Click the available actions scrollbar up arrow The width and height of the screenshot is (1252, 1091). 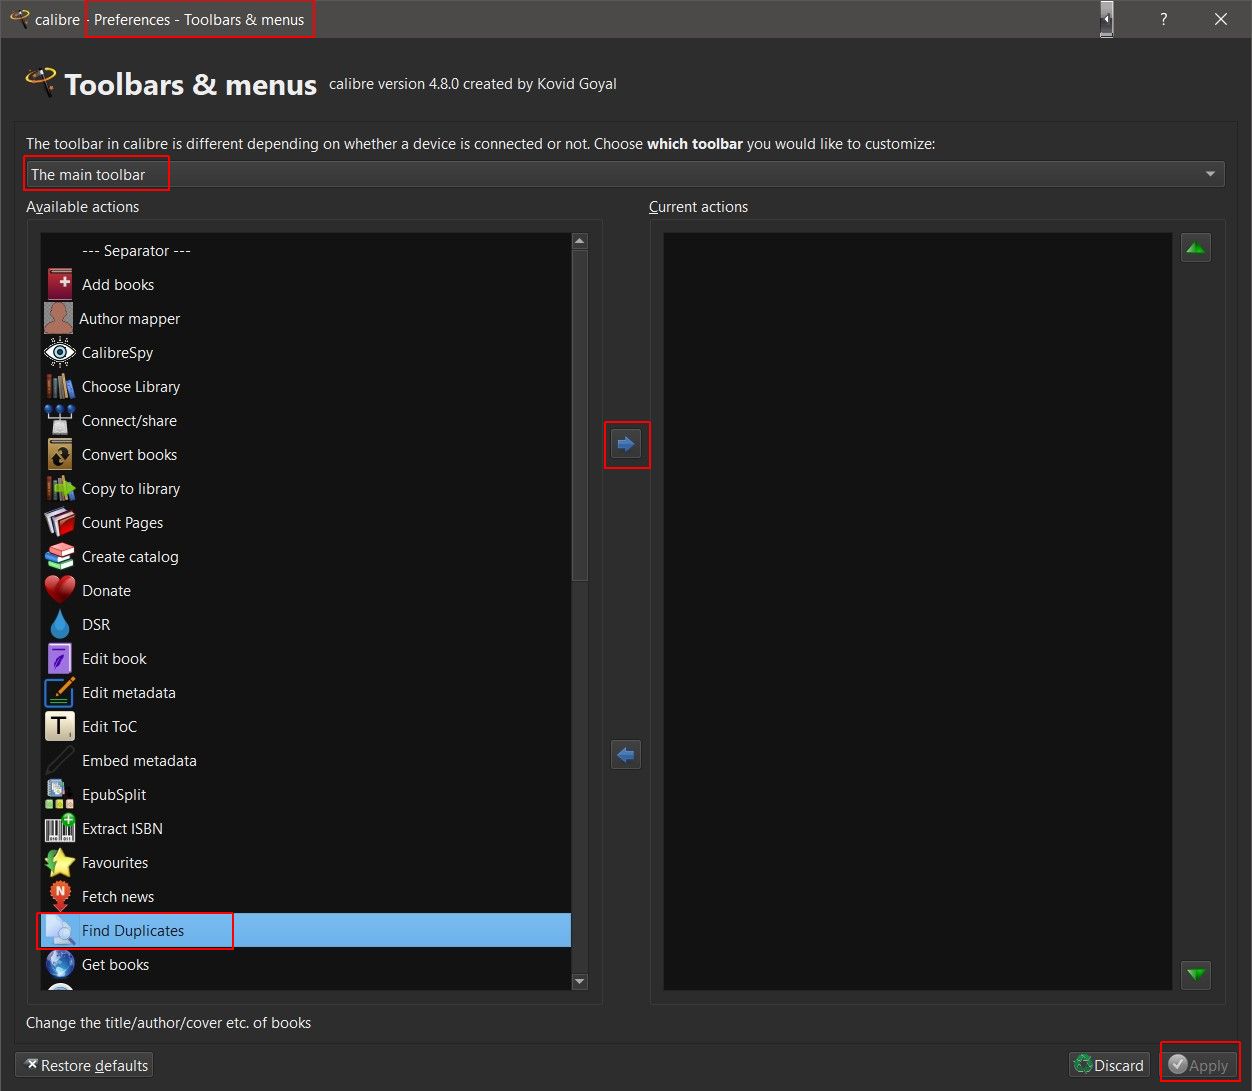click(580, 241)
